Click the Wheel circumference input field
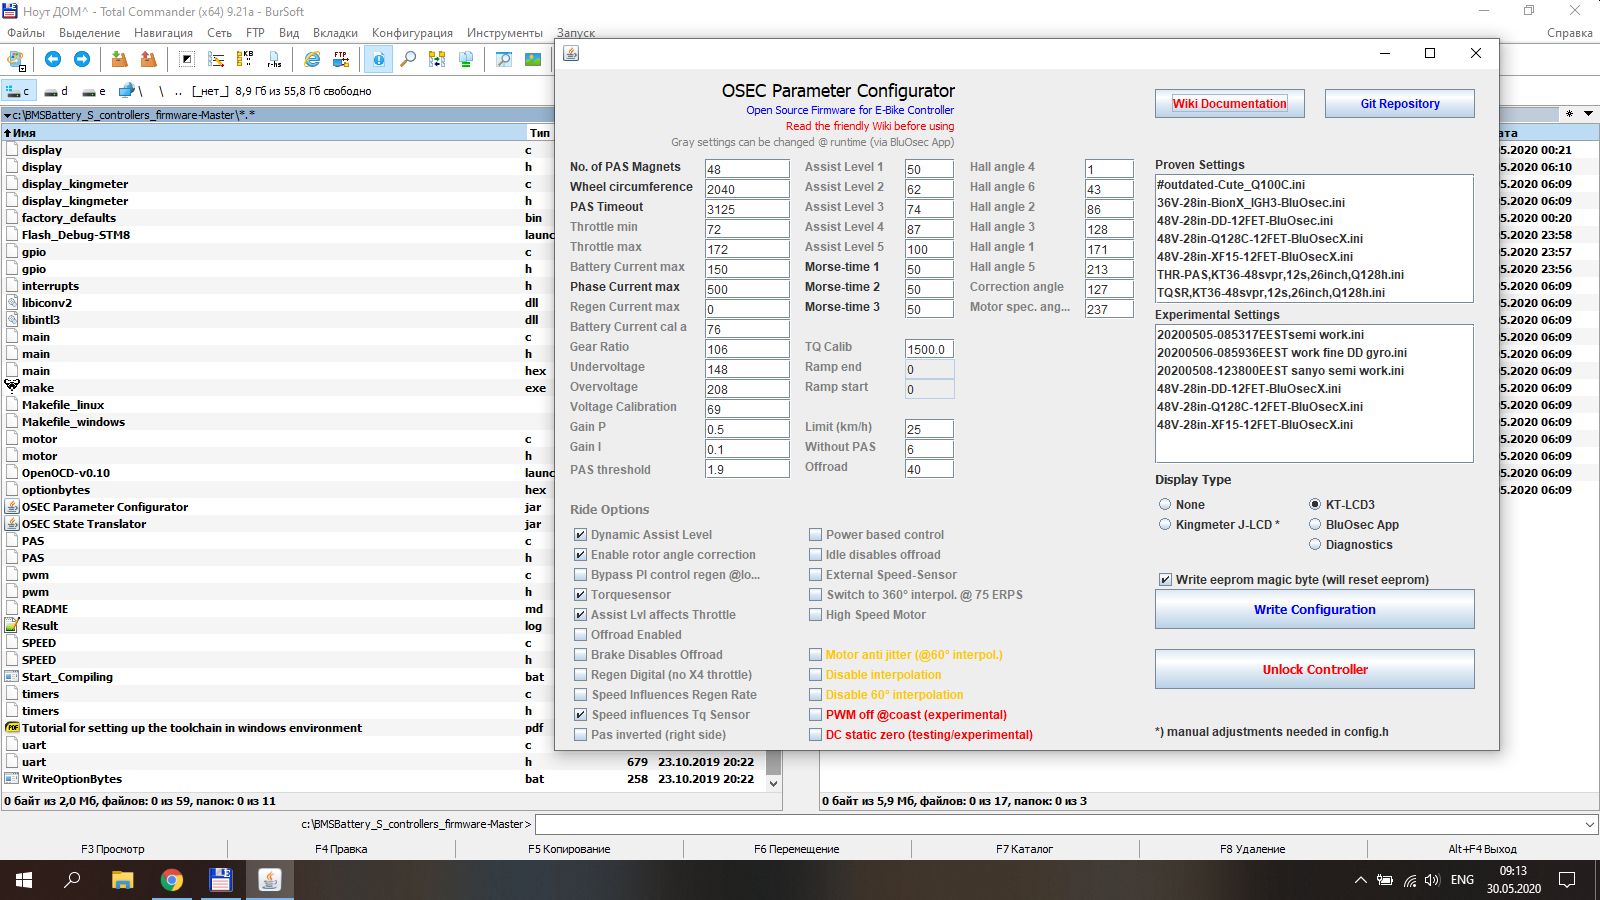The image size is (1600, 900). pyautogui.click(x=746, y=189)
